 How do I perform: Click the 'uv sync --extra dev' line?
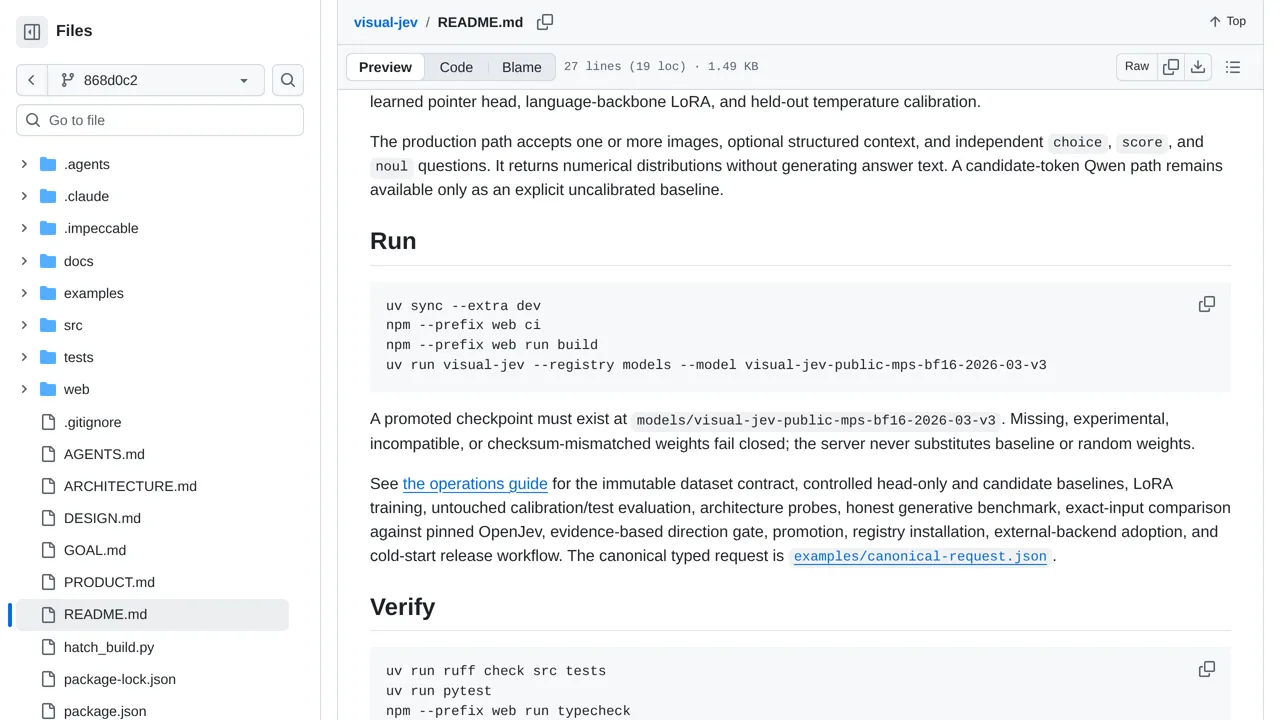463,306
